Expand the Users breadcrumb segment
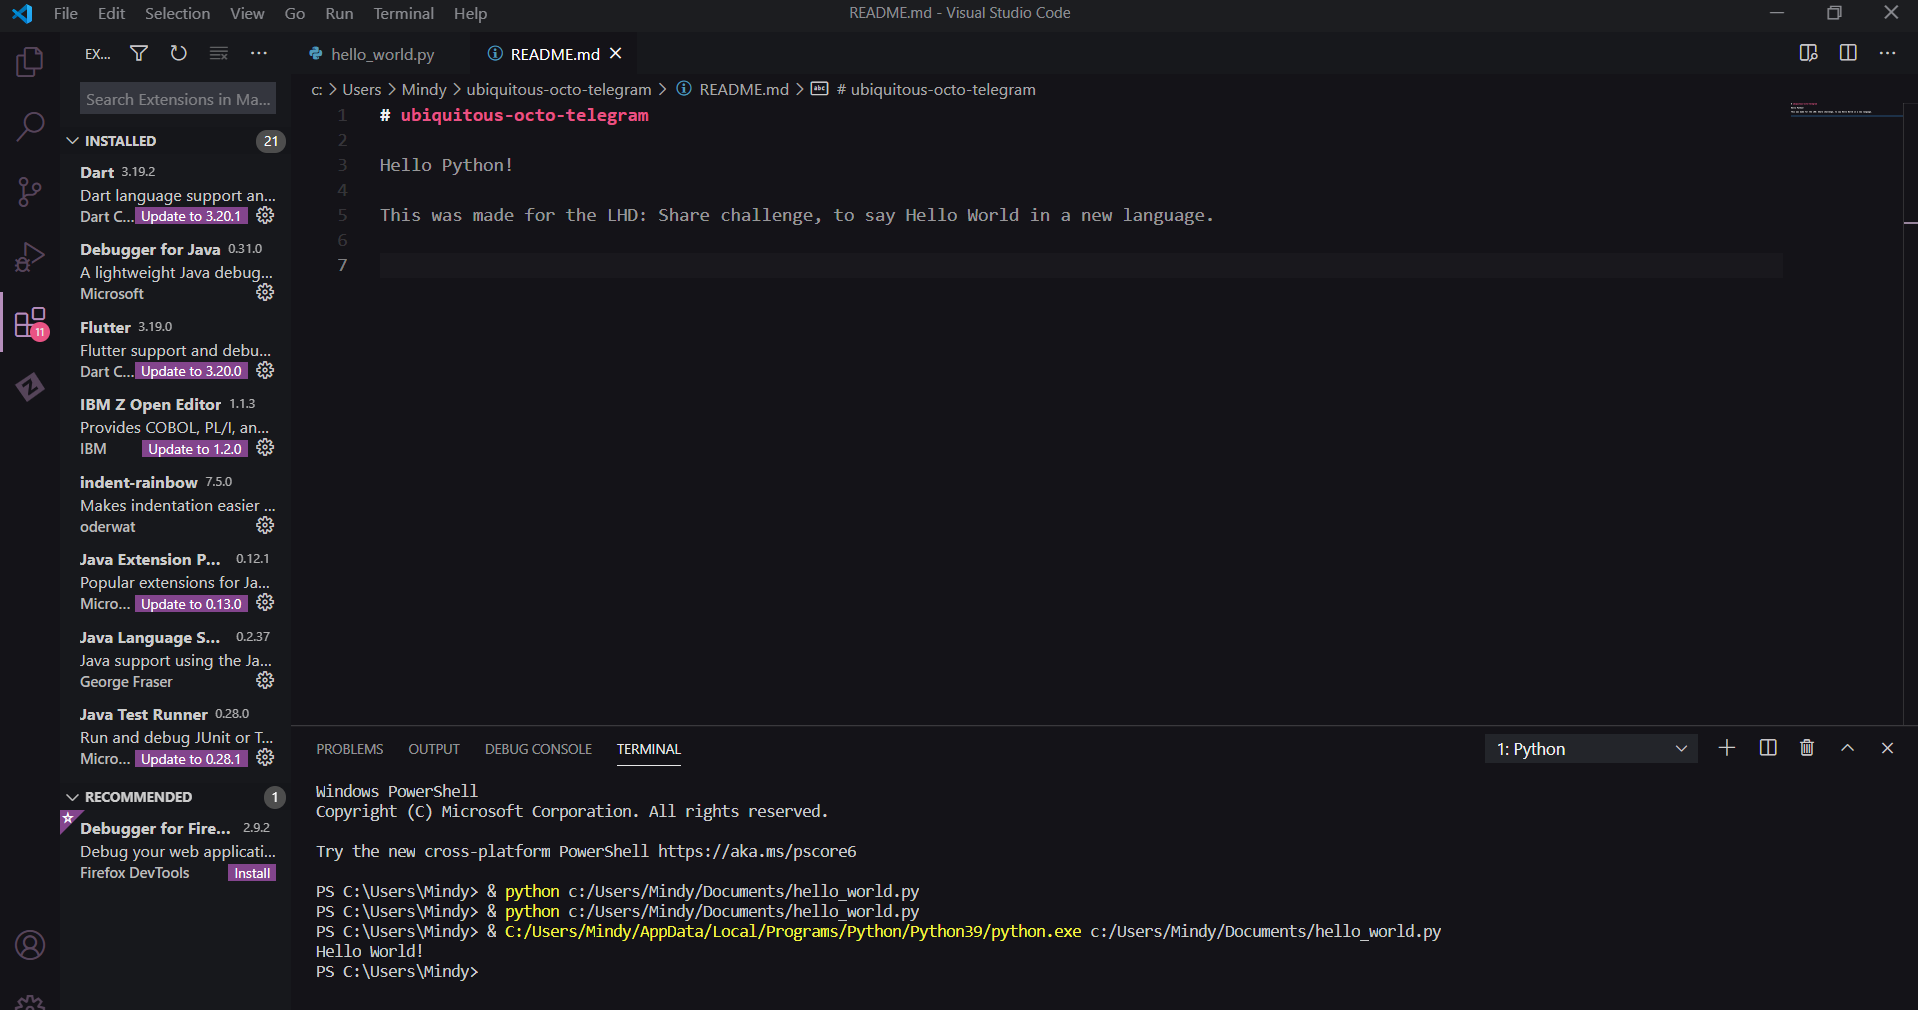Image resolution: width=1918 pixels, height=1010 pixels. [361, 89]
